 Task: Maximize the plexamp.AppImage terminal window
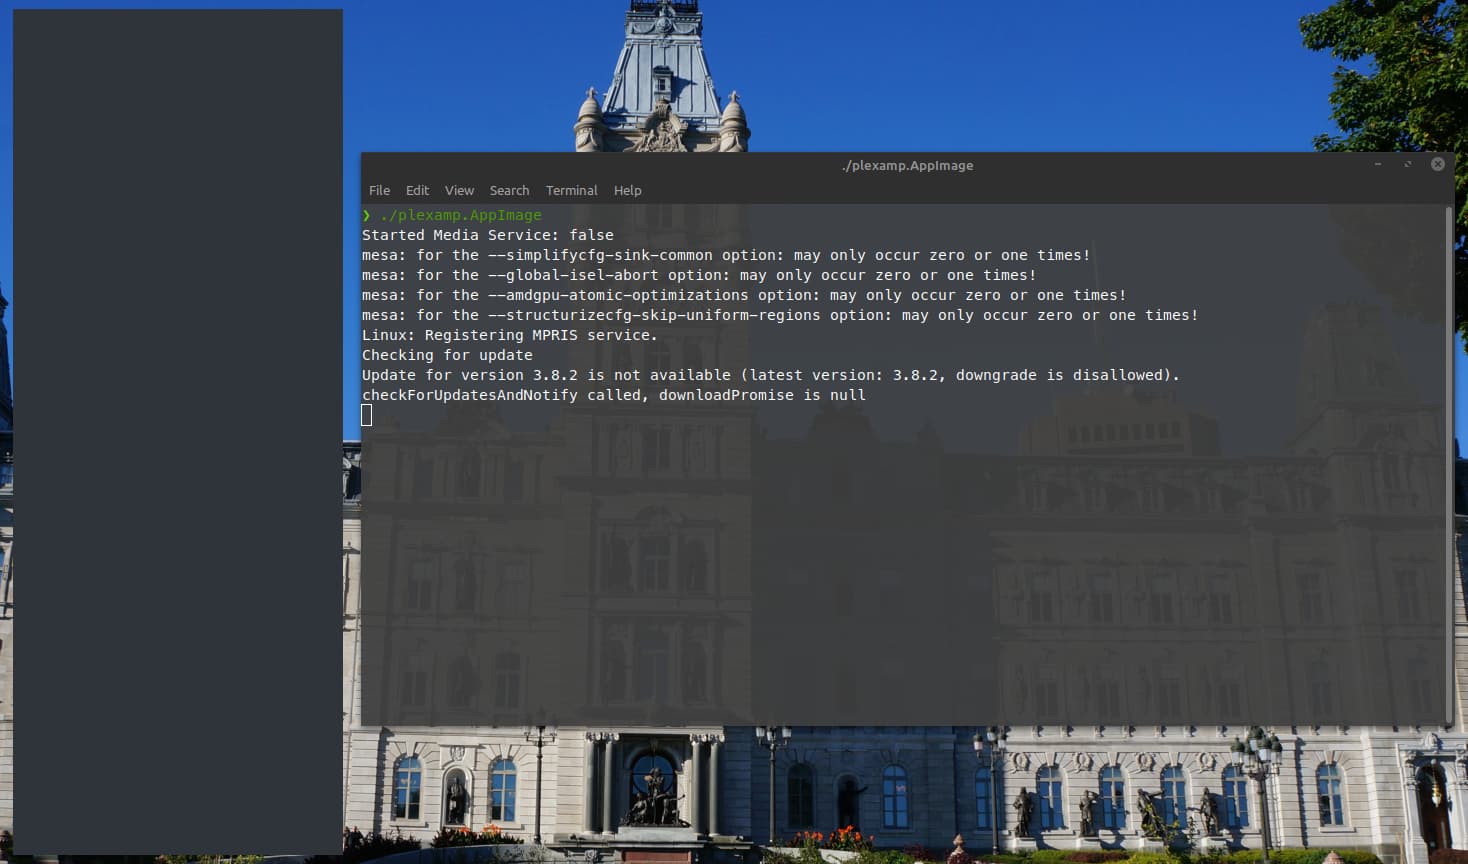point(1408,164)
